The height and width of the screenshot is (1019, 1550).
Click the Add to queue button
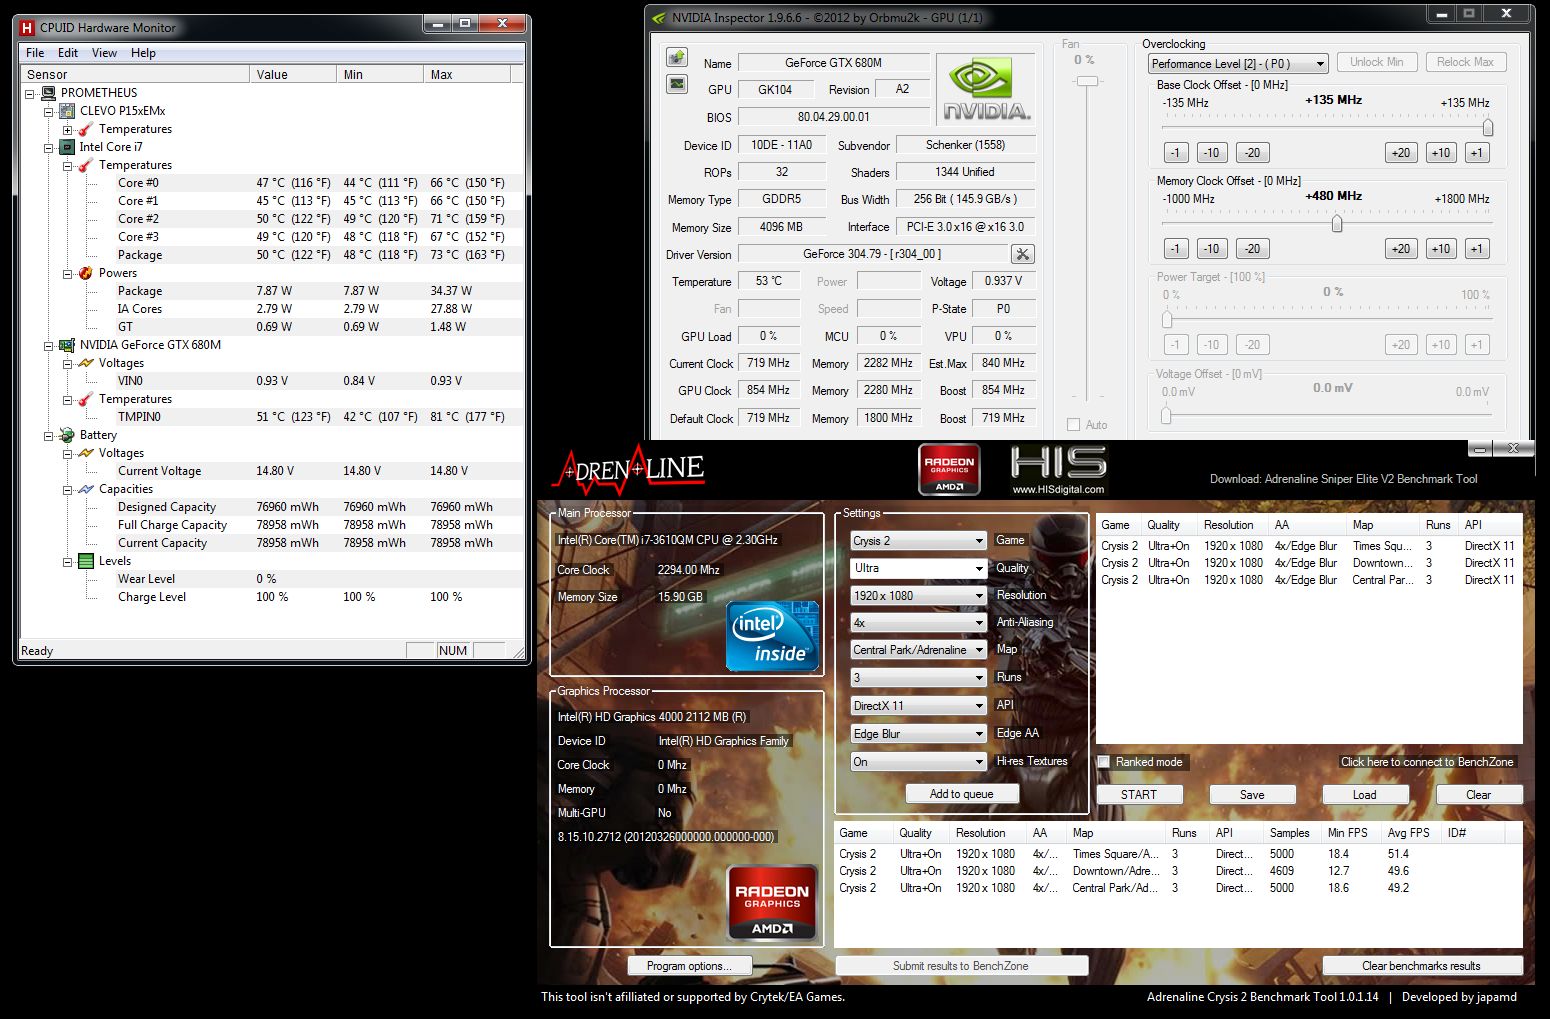pos(962,794)
